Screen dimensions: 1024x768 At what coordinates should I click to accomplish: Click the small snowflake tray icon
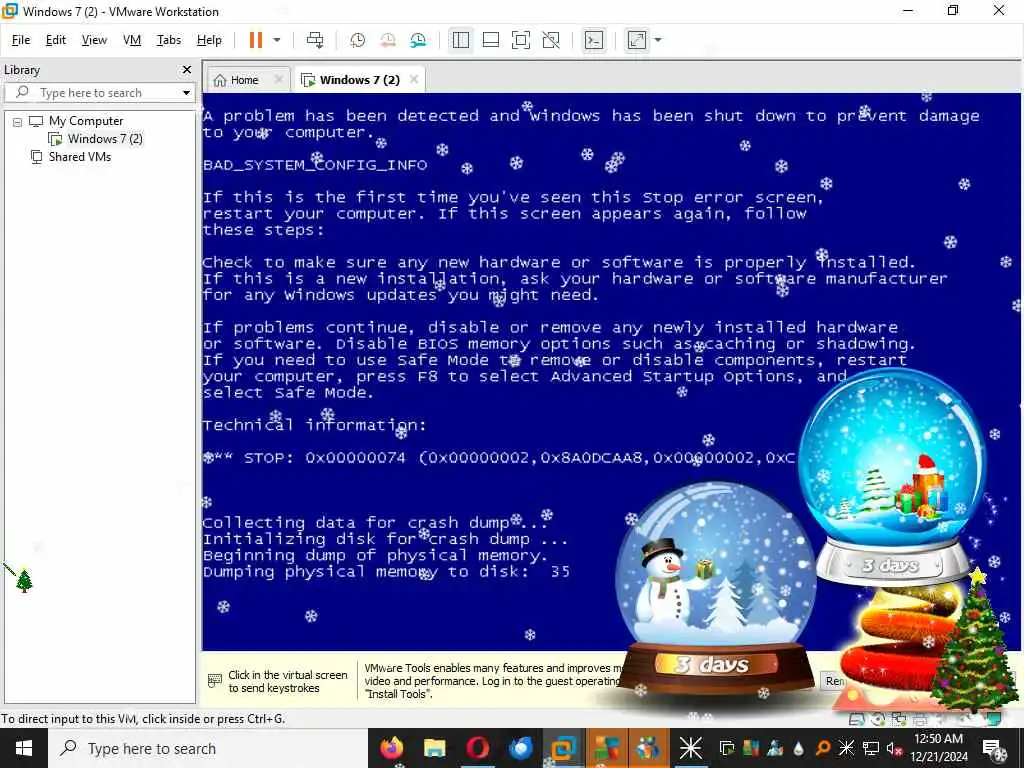click(846, 748)
